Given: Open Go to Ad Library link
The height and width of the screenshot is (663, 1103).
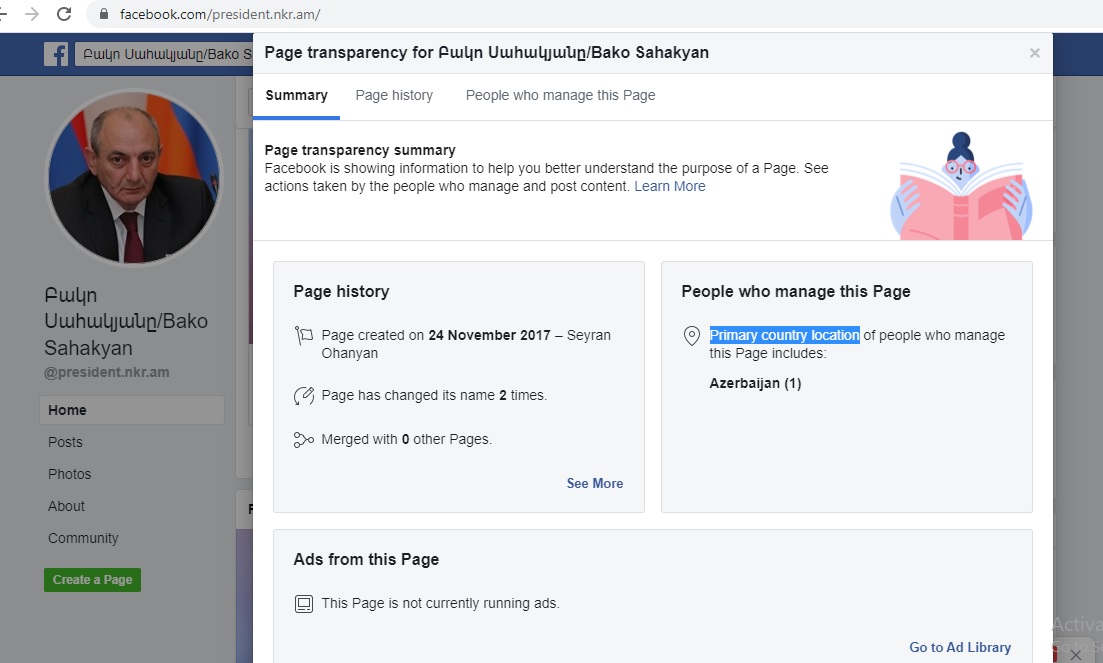Looking at the screenshot, I should click(x=959, y=648).
